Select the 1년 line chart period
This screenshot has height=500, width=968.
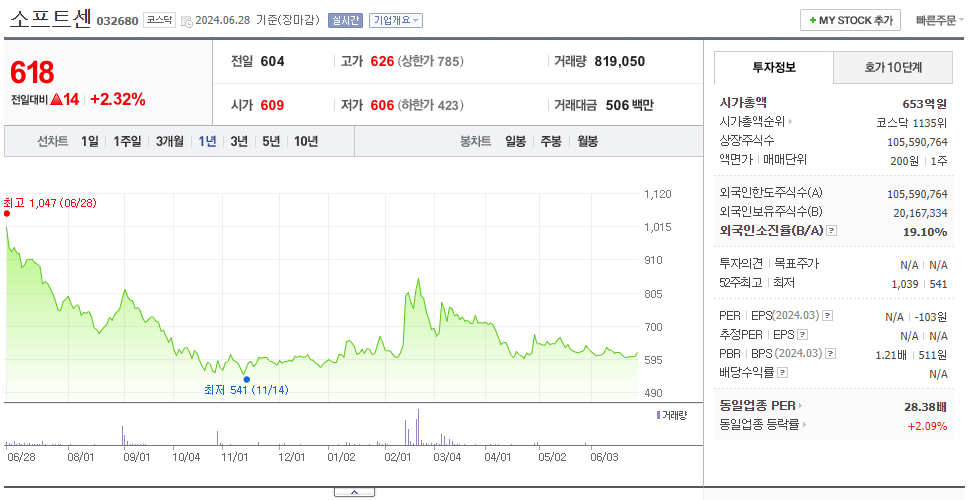207,141
